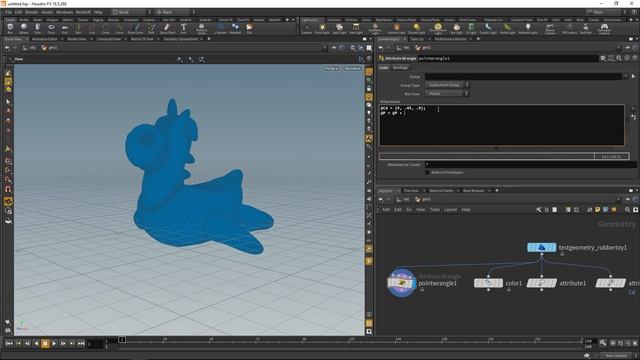Open Tools menu in network editor
640x360 pixels.
435,209
